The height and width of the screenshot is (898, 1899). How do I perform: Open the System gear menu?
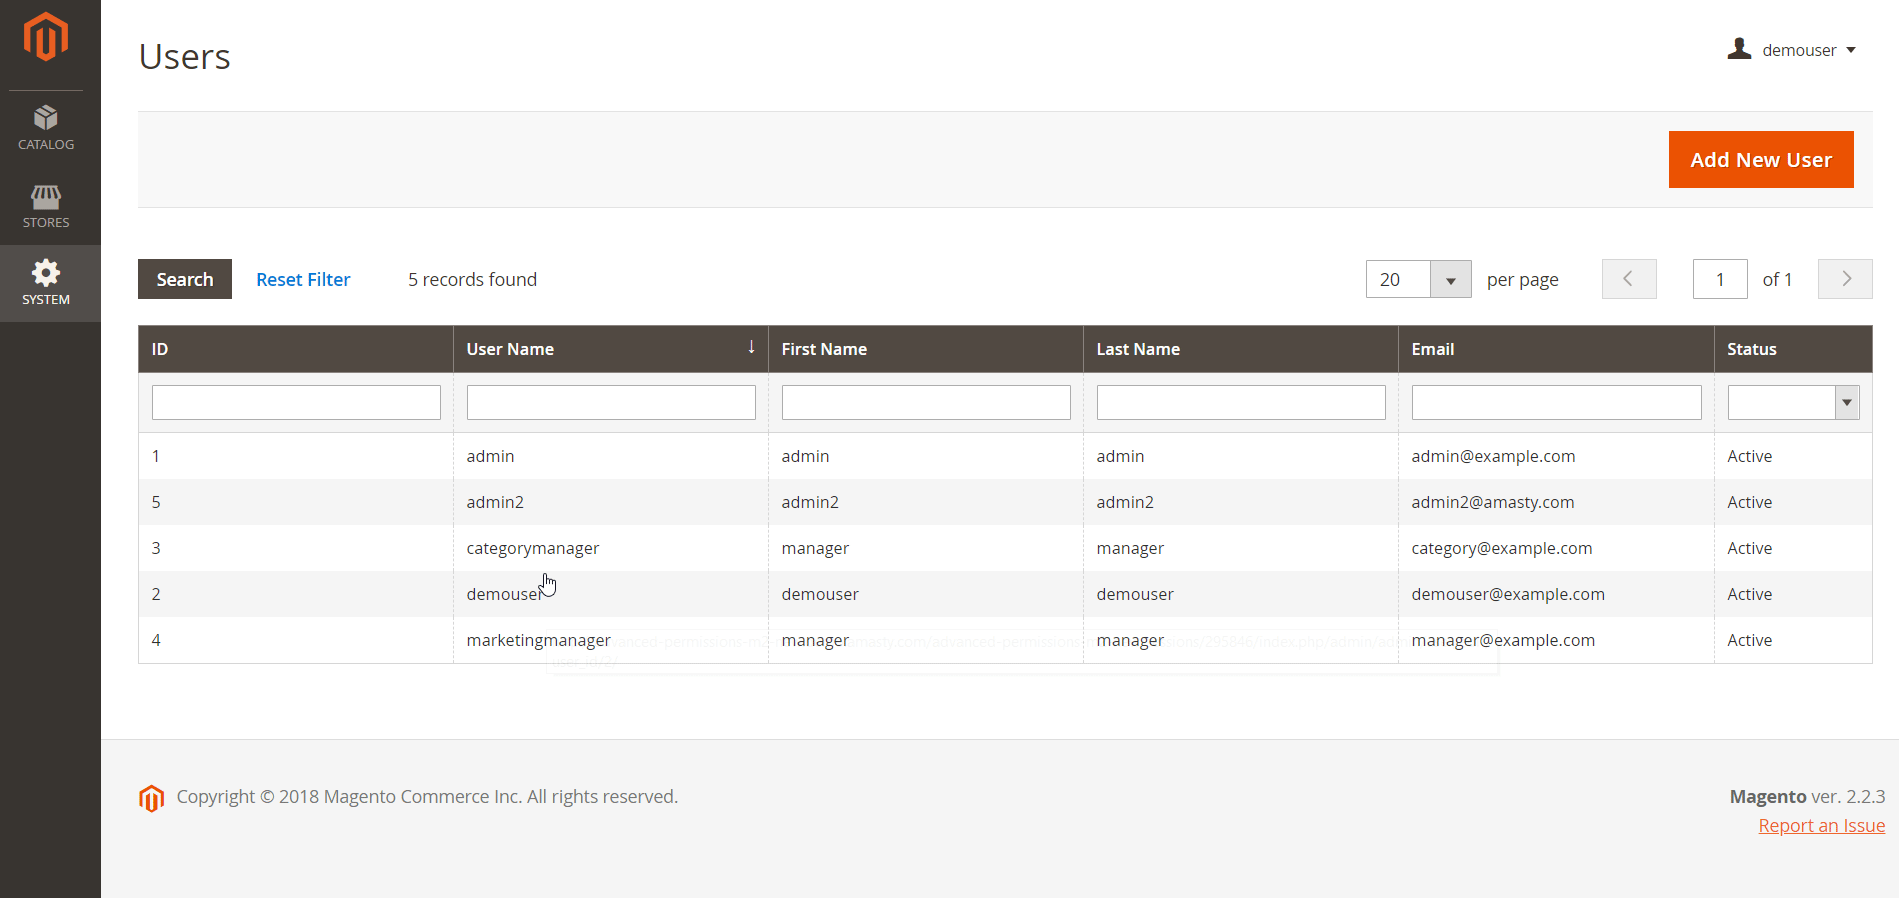[46, 283]
